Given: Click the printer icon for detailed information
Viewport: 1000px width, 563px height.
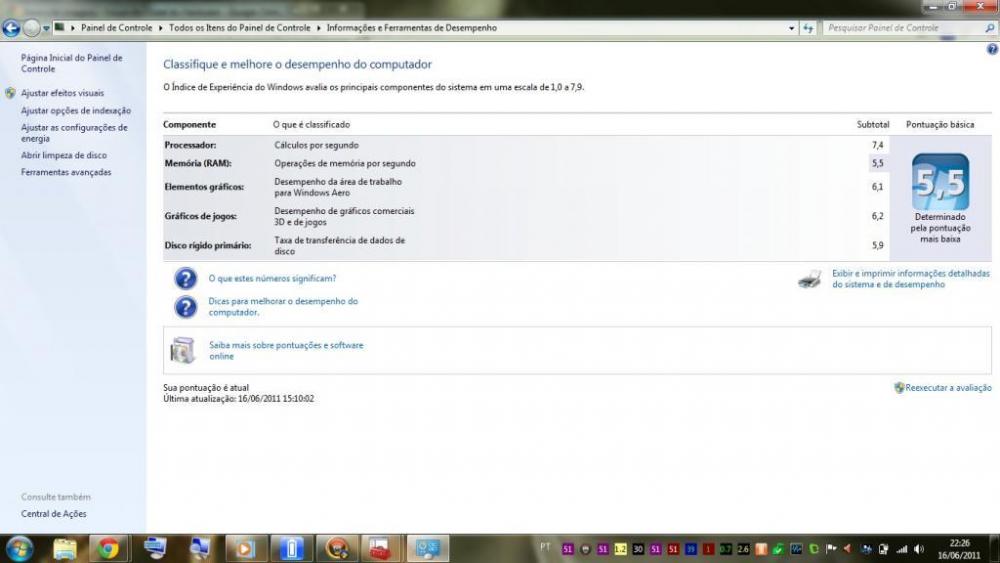Looking at the screenshot, I should click(x=810, y=279).
